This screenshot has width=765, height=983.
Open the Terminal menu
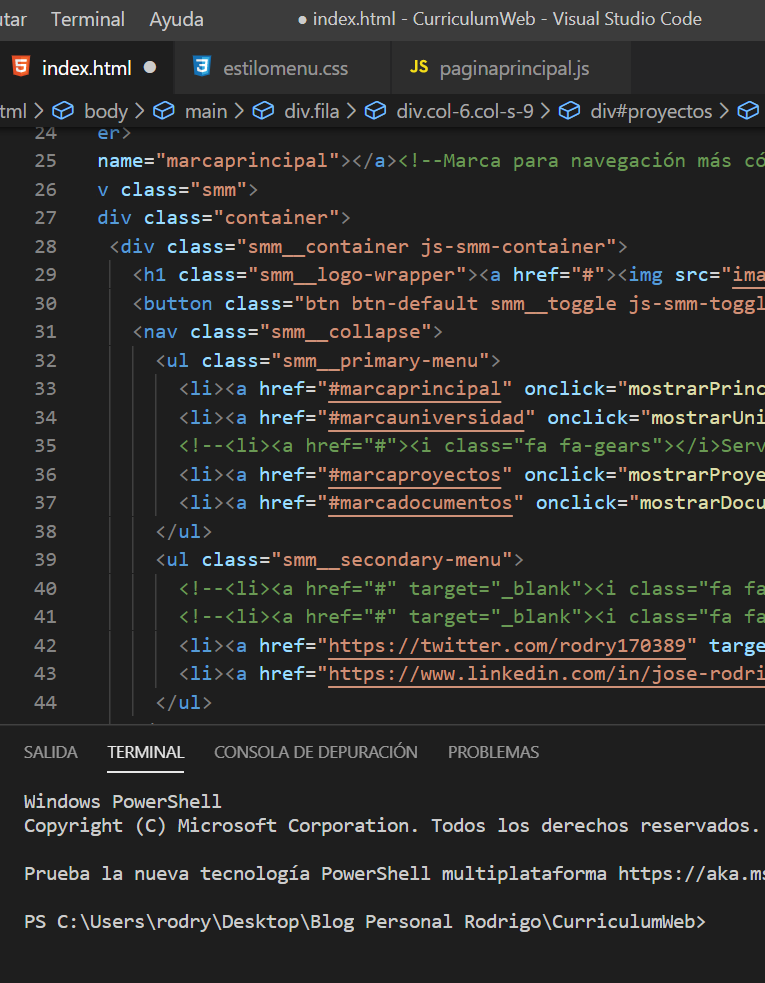point(88,19)
